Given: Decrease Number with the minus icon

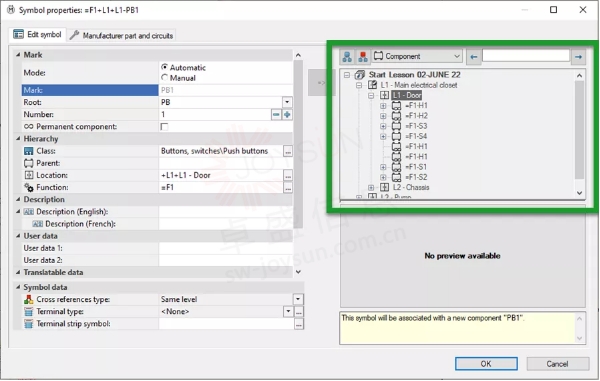Looking at the screenshot, I should click(x=276, y=114).
